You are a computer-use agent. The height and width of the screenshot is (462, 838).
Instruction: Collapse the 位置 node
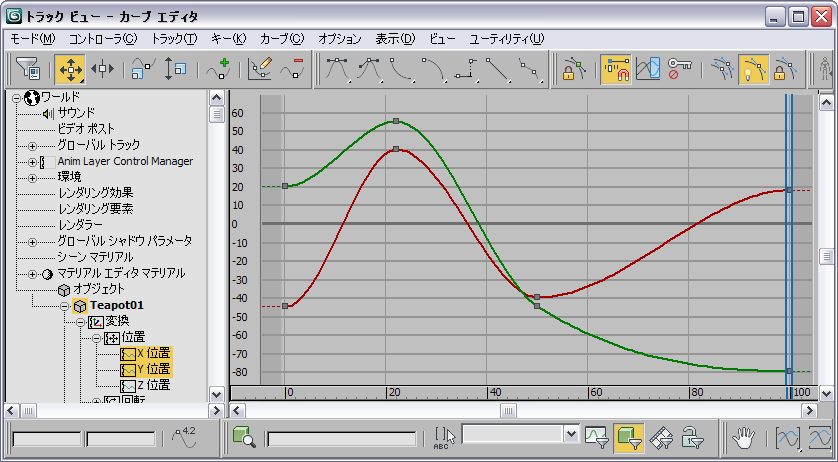[x=97, y=338]
